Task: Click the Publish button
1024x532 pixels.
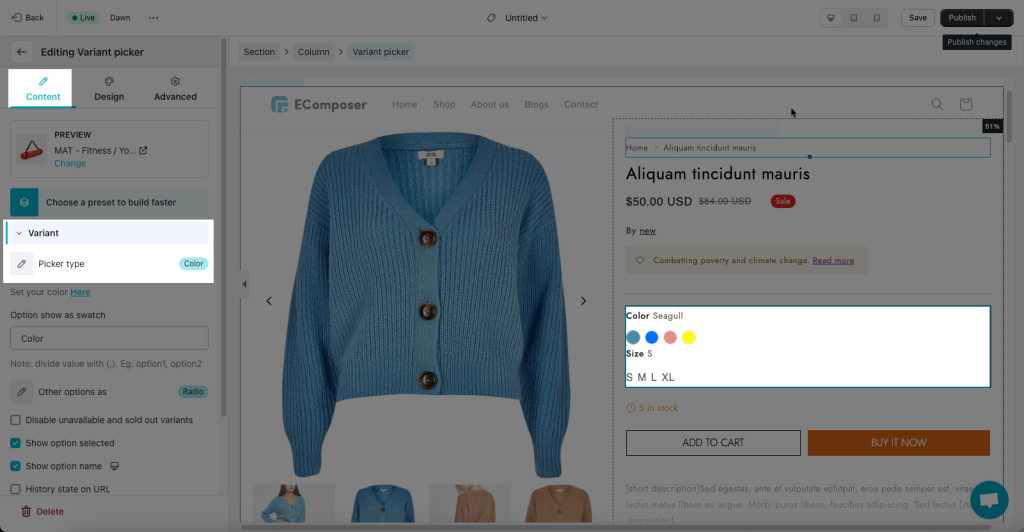Action: pos(962,18)
